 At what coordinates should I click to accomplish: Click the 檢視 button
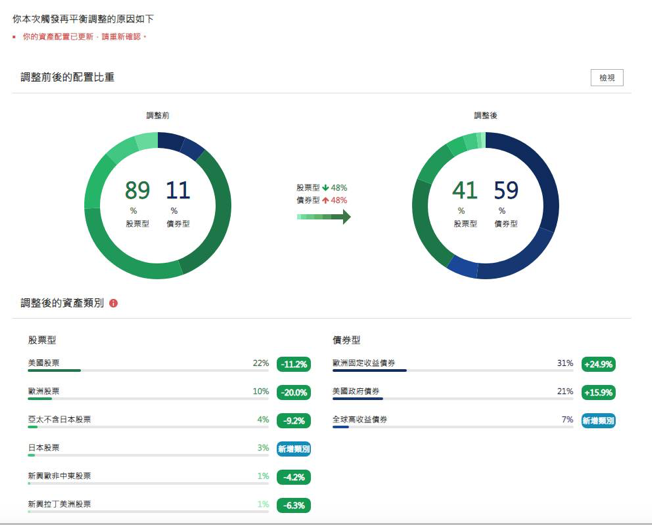pos(607,78)
